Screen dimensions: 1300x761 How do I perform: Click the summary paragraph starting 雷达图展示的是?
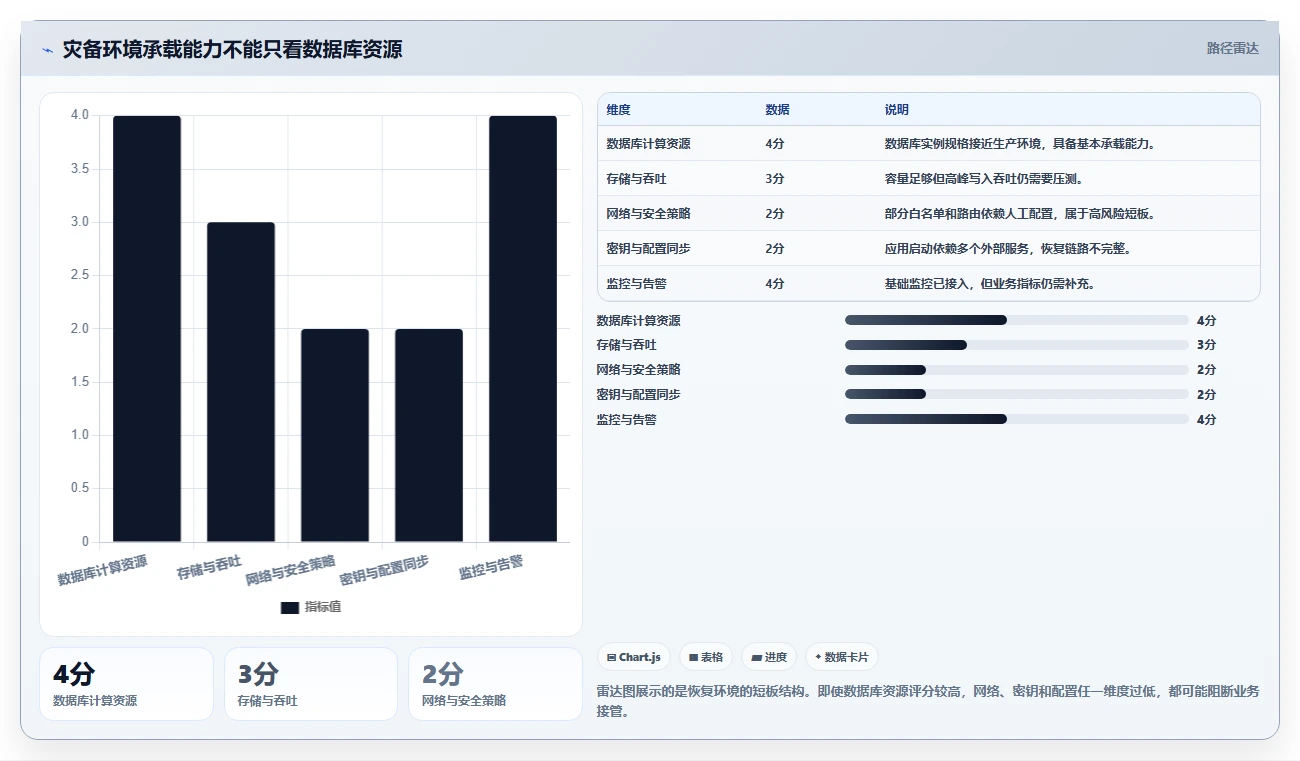point(928,700)
